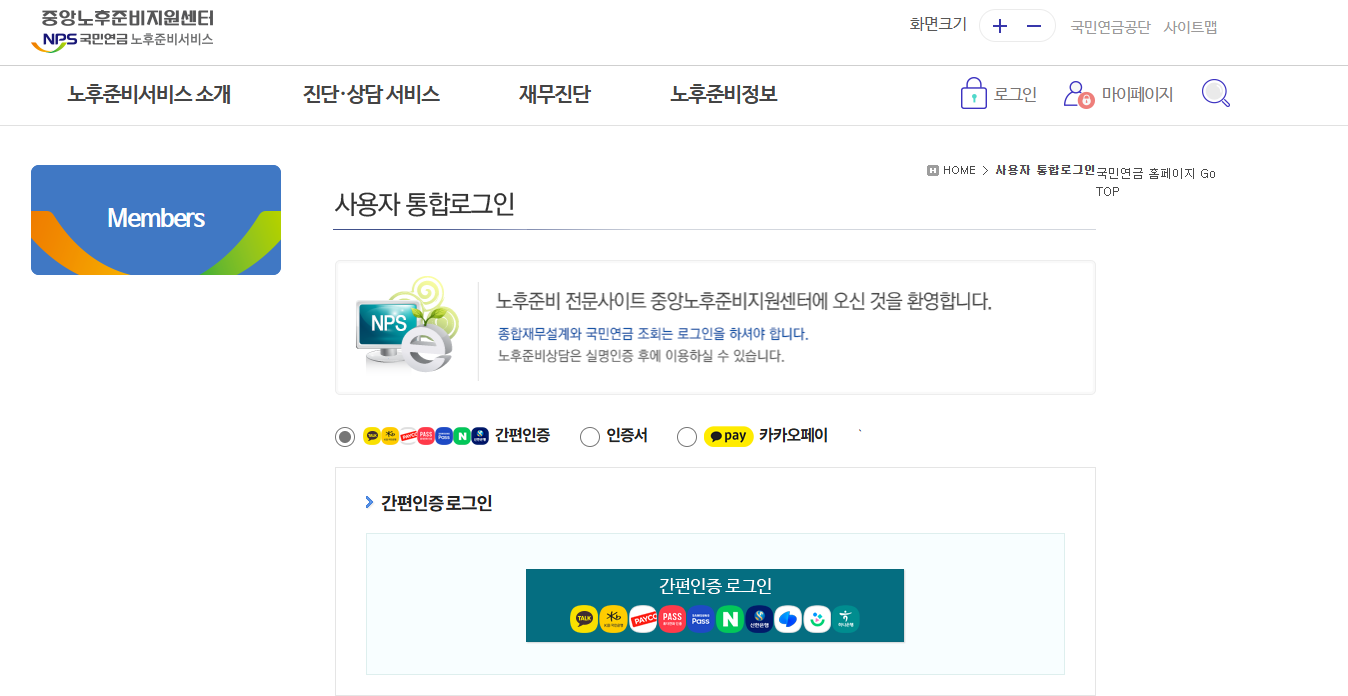Go to 국민연금공단 via the link

click(x=1110, y=27)
